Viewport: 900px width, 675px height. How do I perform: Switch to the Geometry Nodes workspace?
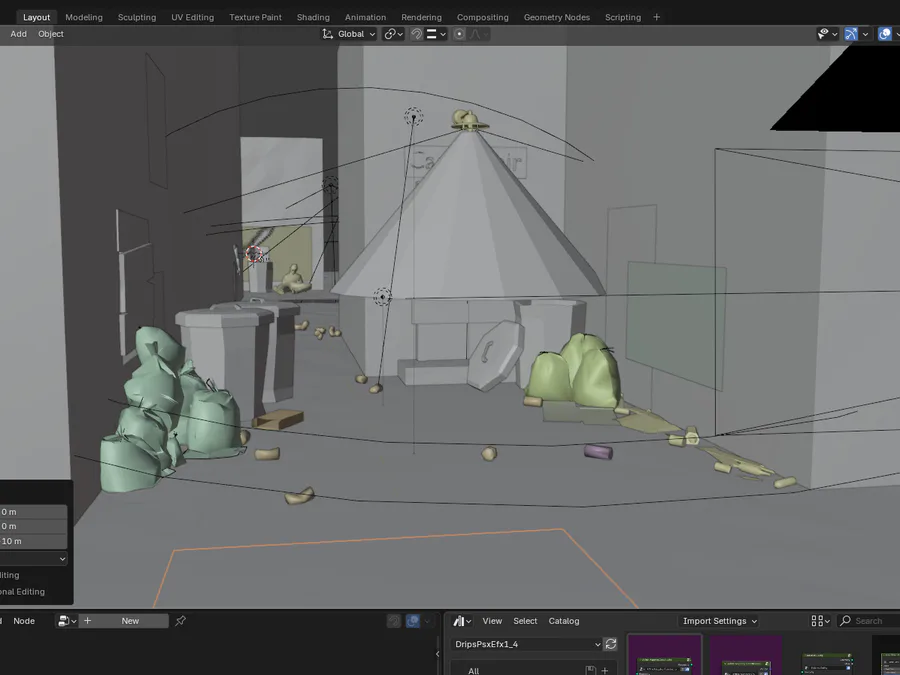(x=556, y=17)
